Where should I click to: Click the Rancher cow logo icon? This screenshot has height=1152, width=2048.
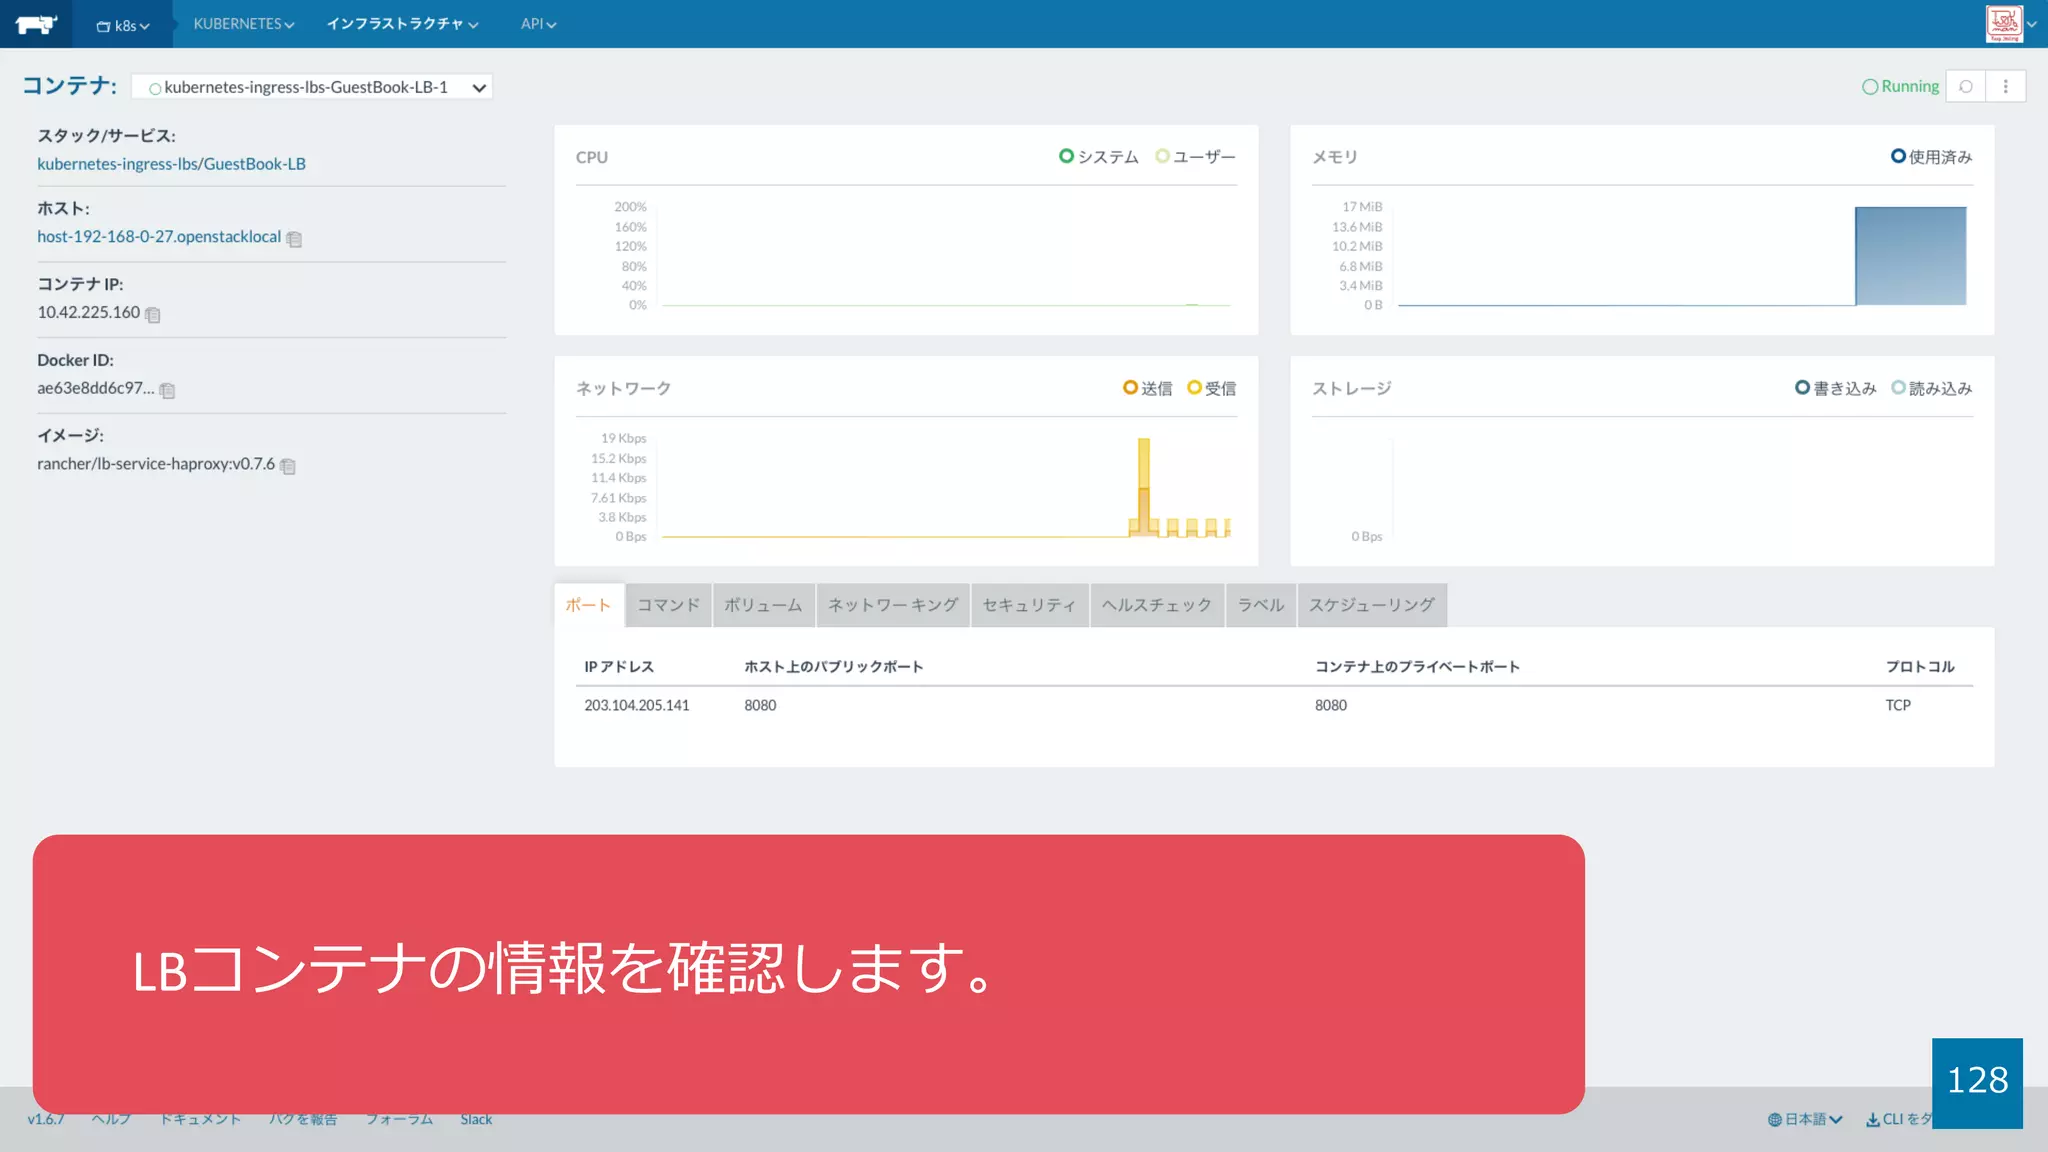36,24
